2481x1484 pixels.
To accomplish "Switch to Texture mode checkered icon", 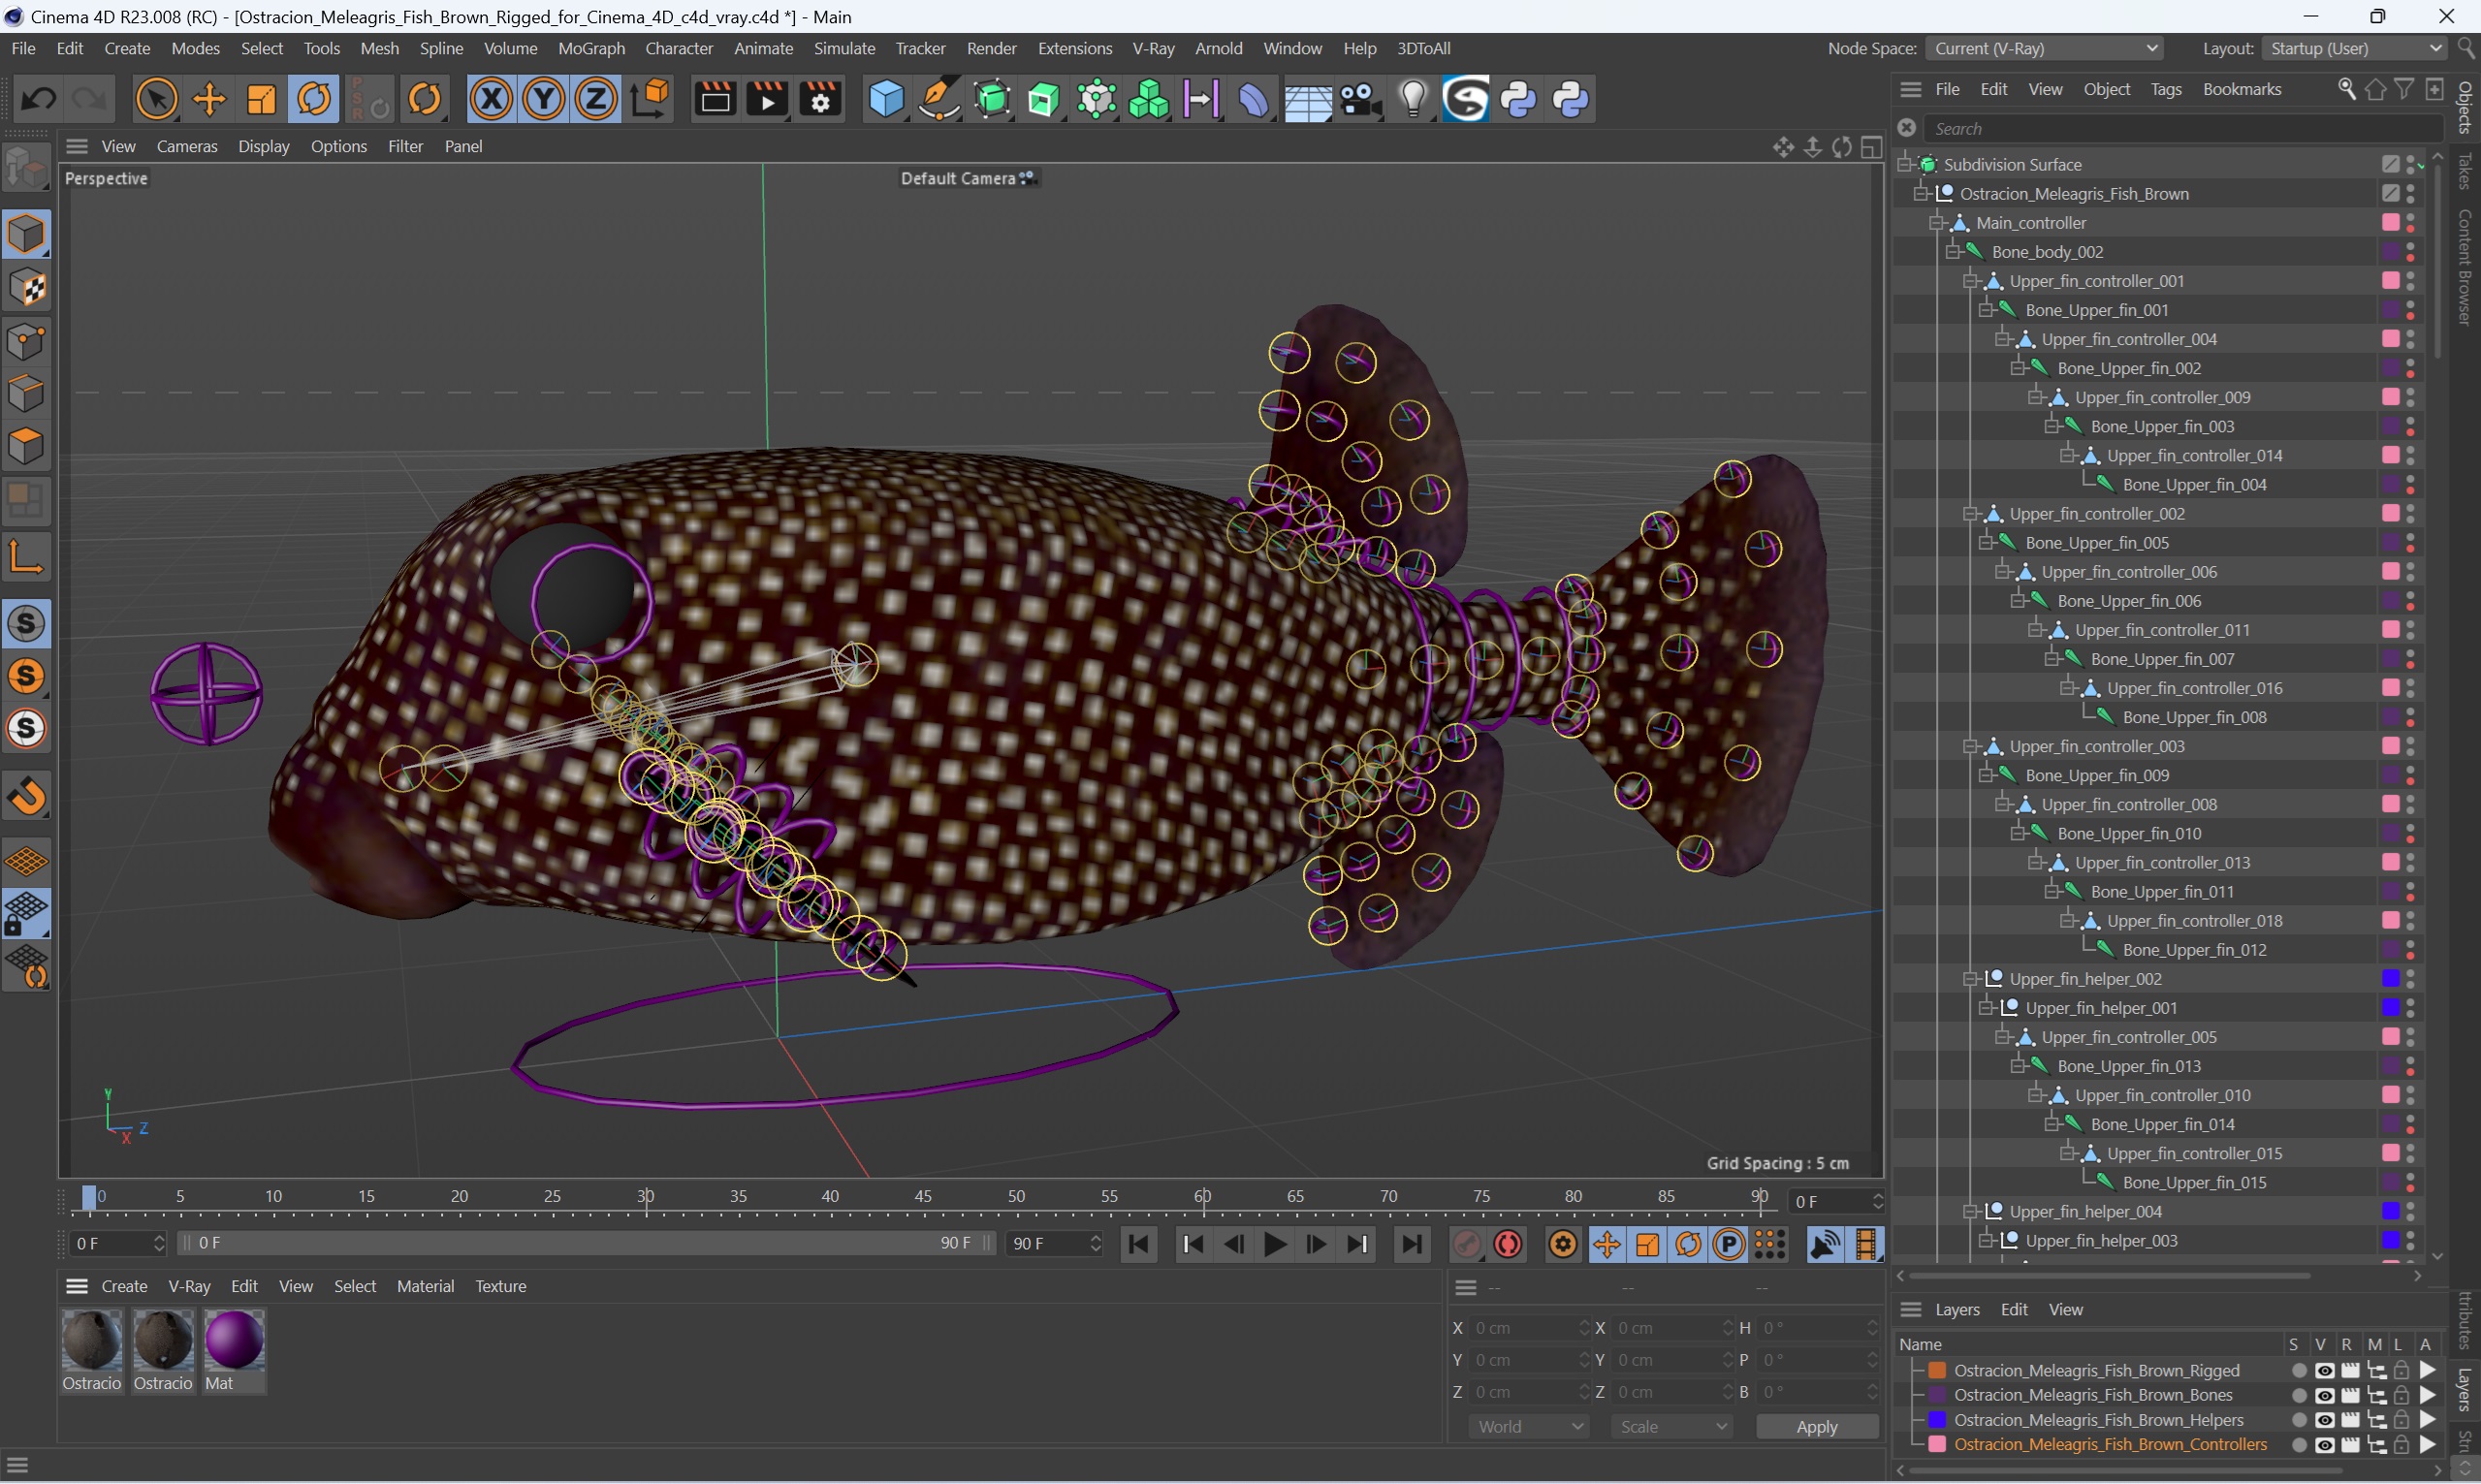I will coord(26,288).
